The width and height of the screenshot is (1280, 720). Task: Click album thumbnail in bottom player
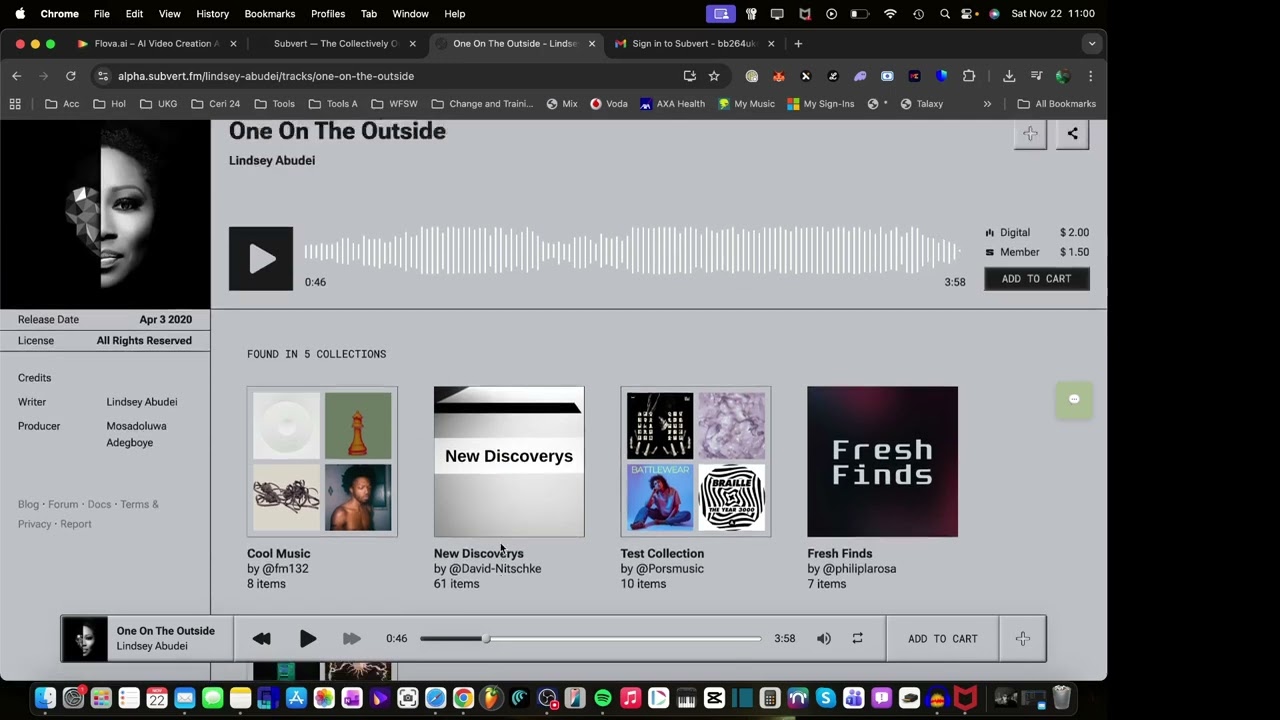pyautogui.click(x=85, y=638)
